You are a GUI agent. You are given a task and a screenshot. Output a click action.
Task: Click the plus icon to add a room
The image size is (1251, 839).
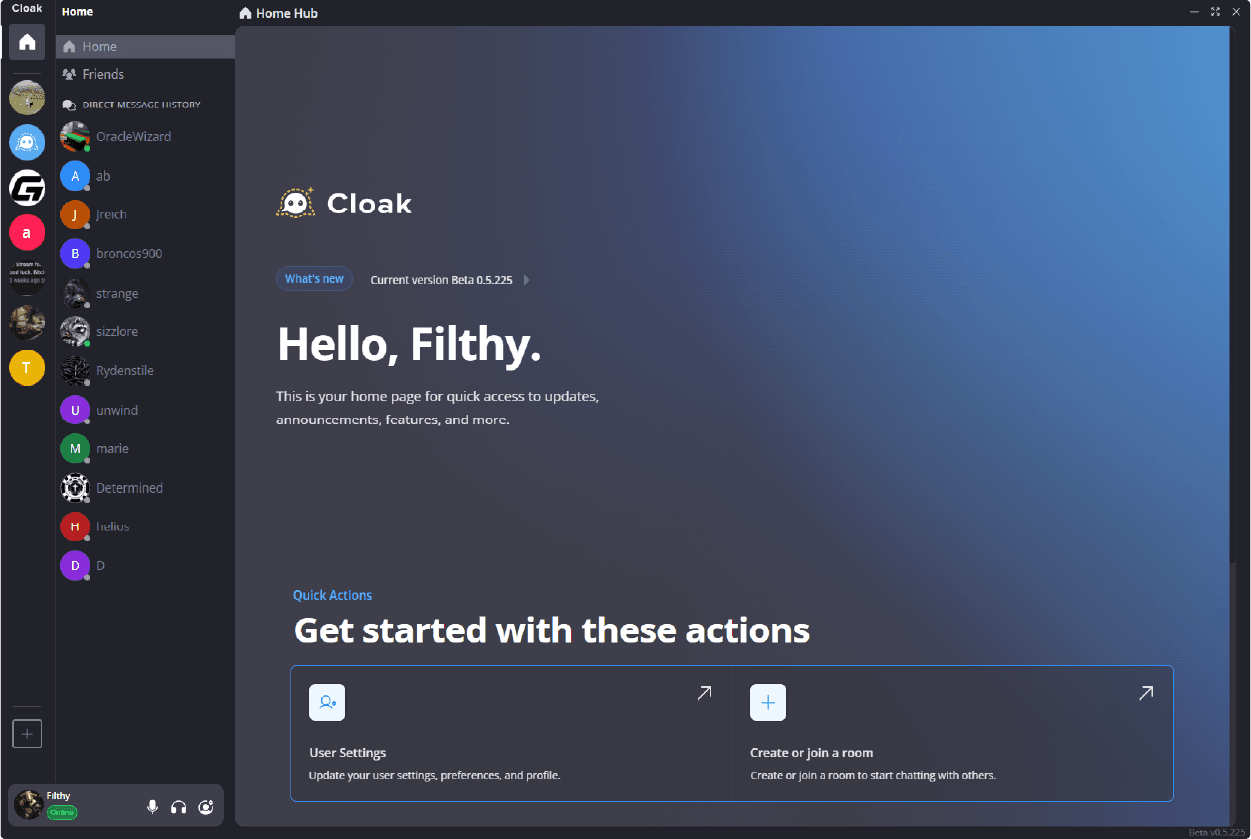pyautogui.click(x=27, y=734)
